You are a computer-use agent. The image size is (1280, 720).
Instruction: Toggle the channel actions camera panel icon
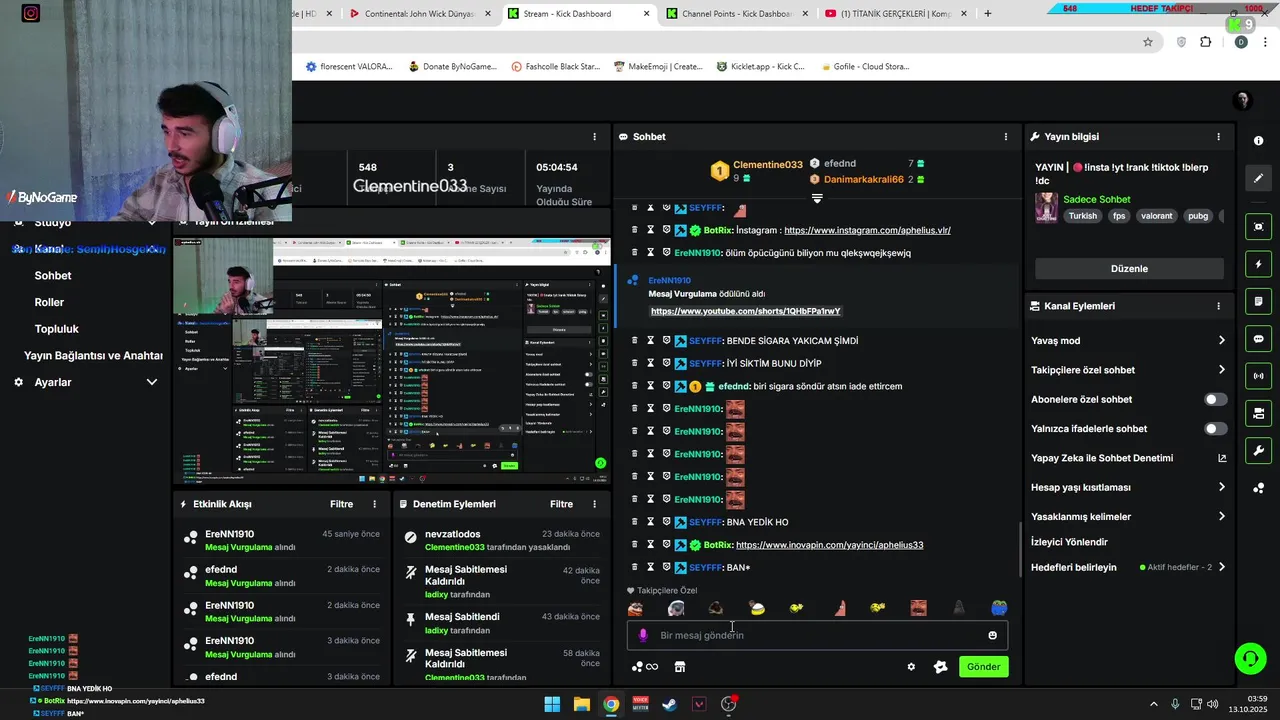point(1259,413)
